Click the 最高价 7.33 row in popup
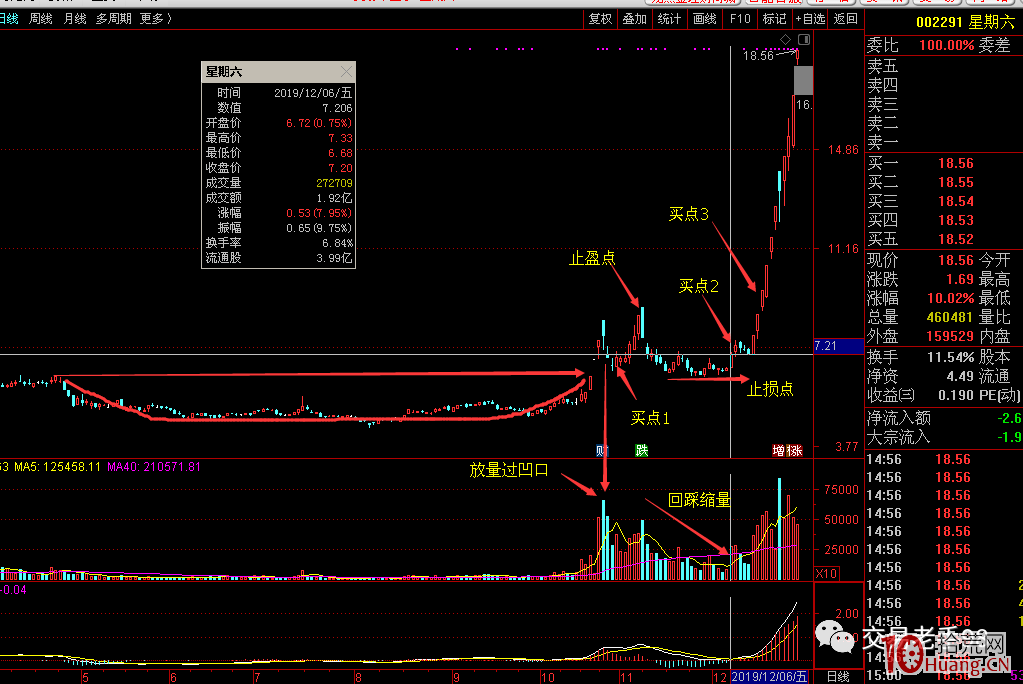Viewport: 1023px width, 684px height. 279,138
